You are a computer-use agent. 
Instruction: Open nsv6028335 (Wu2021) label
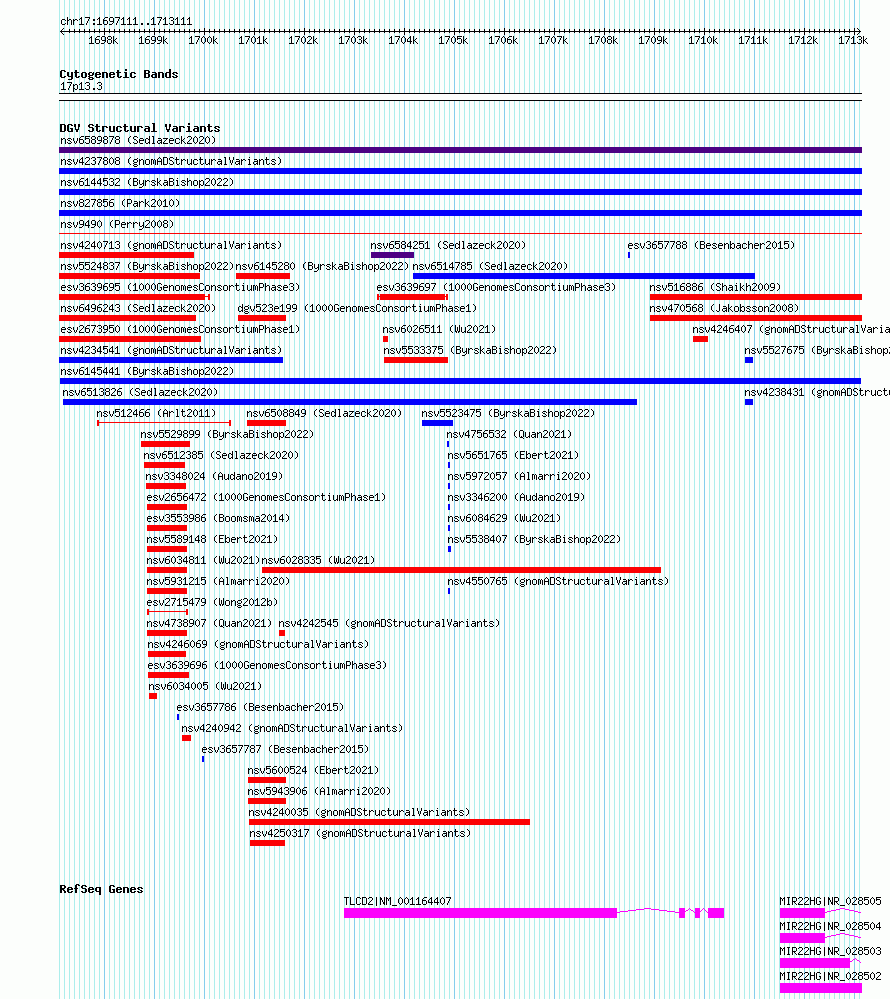click(319, 561)
